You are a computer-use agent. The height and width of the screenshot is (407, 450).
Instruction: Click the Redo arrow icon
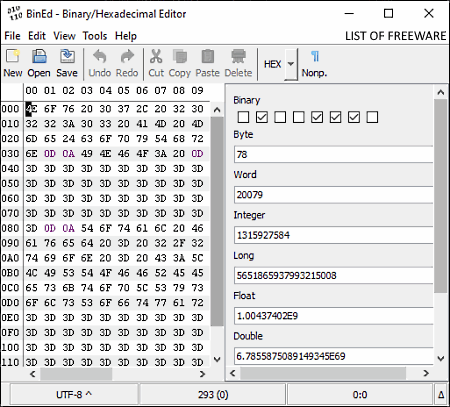click(127, 56)
